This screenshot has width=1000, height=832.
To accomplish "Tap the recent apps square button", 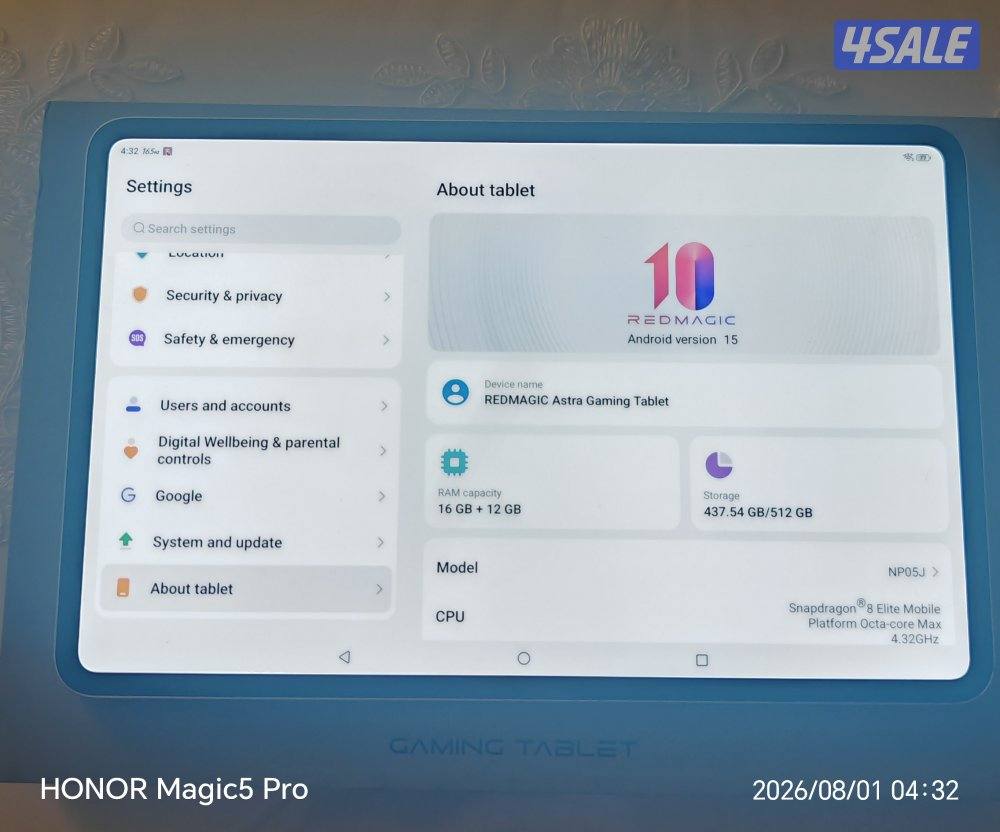I will [x=702, y=660].
